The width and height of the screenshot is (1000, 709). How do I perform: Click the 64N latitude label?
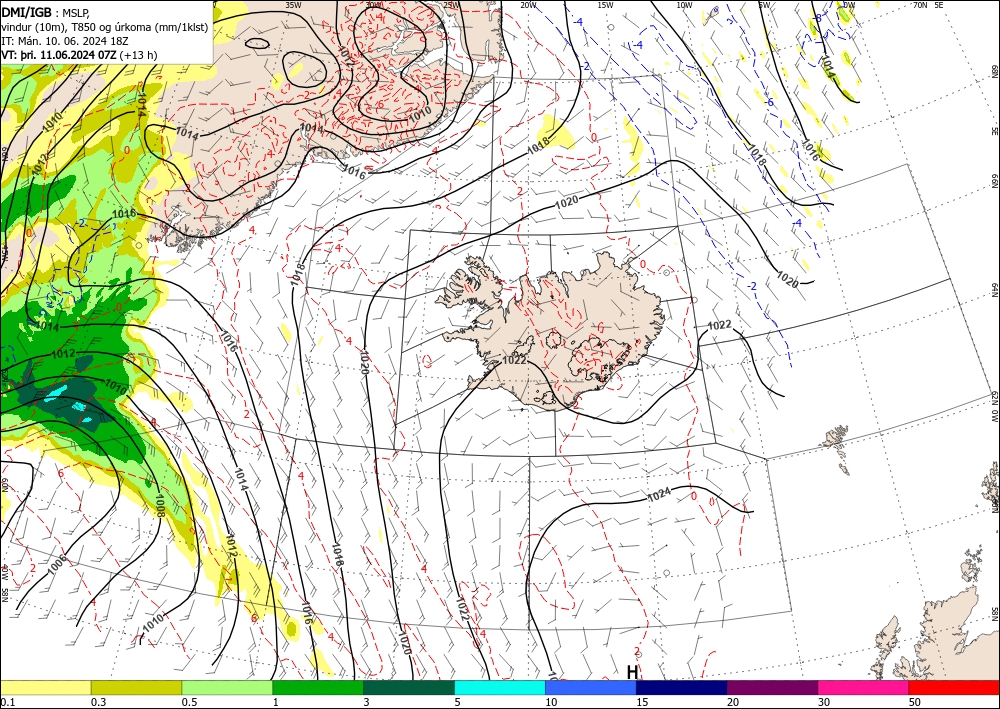[995, 291]
